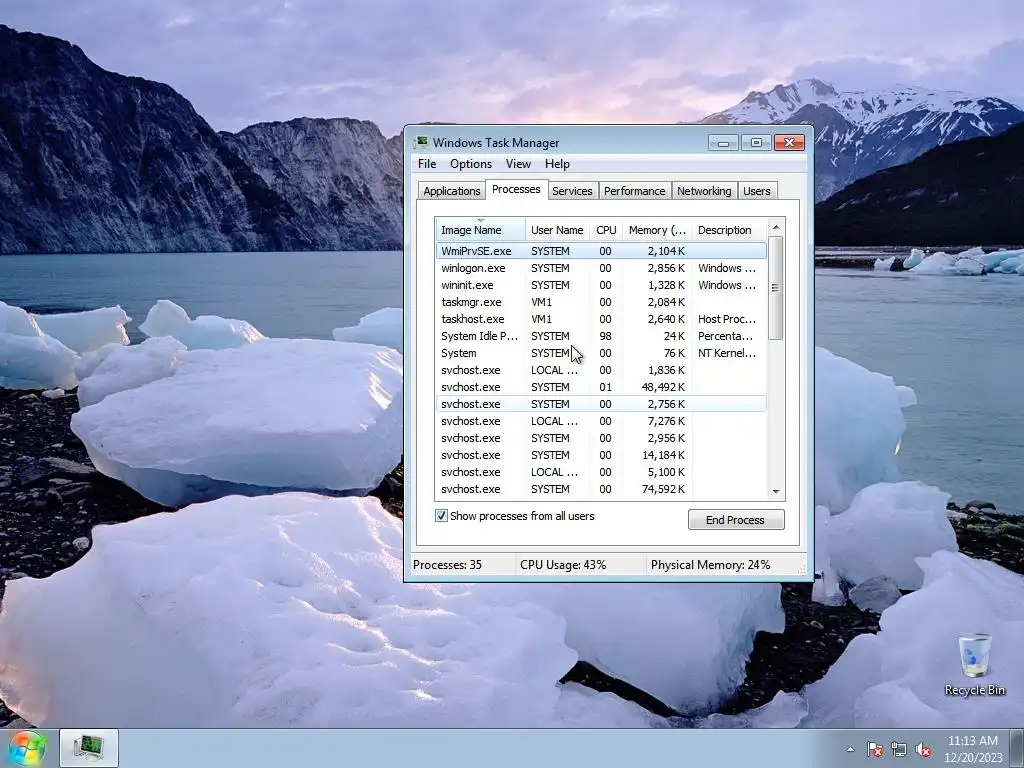Click the End Process button
Screen dimensions: 1024x768
tap(736, 520)
